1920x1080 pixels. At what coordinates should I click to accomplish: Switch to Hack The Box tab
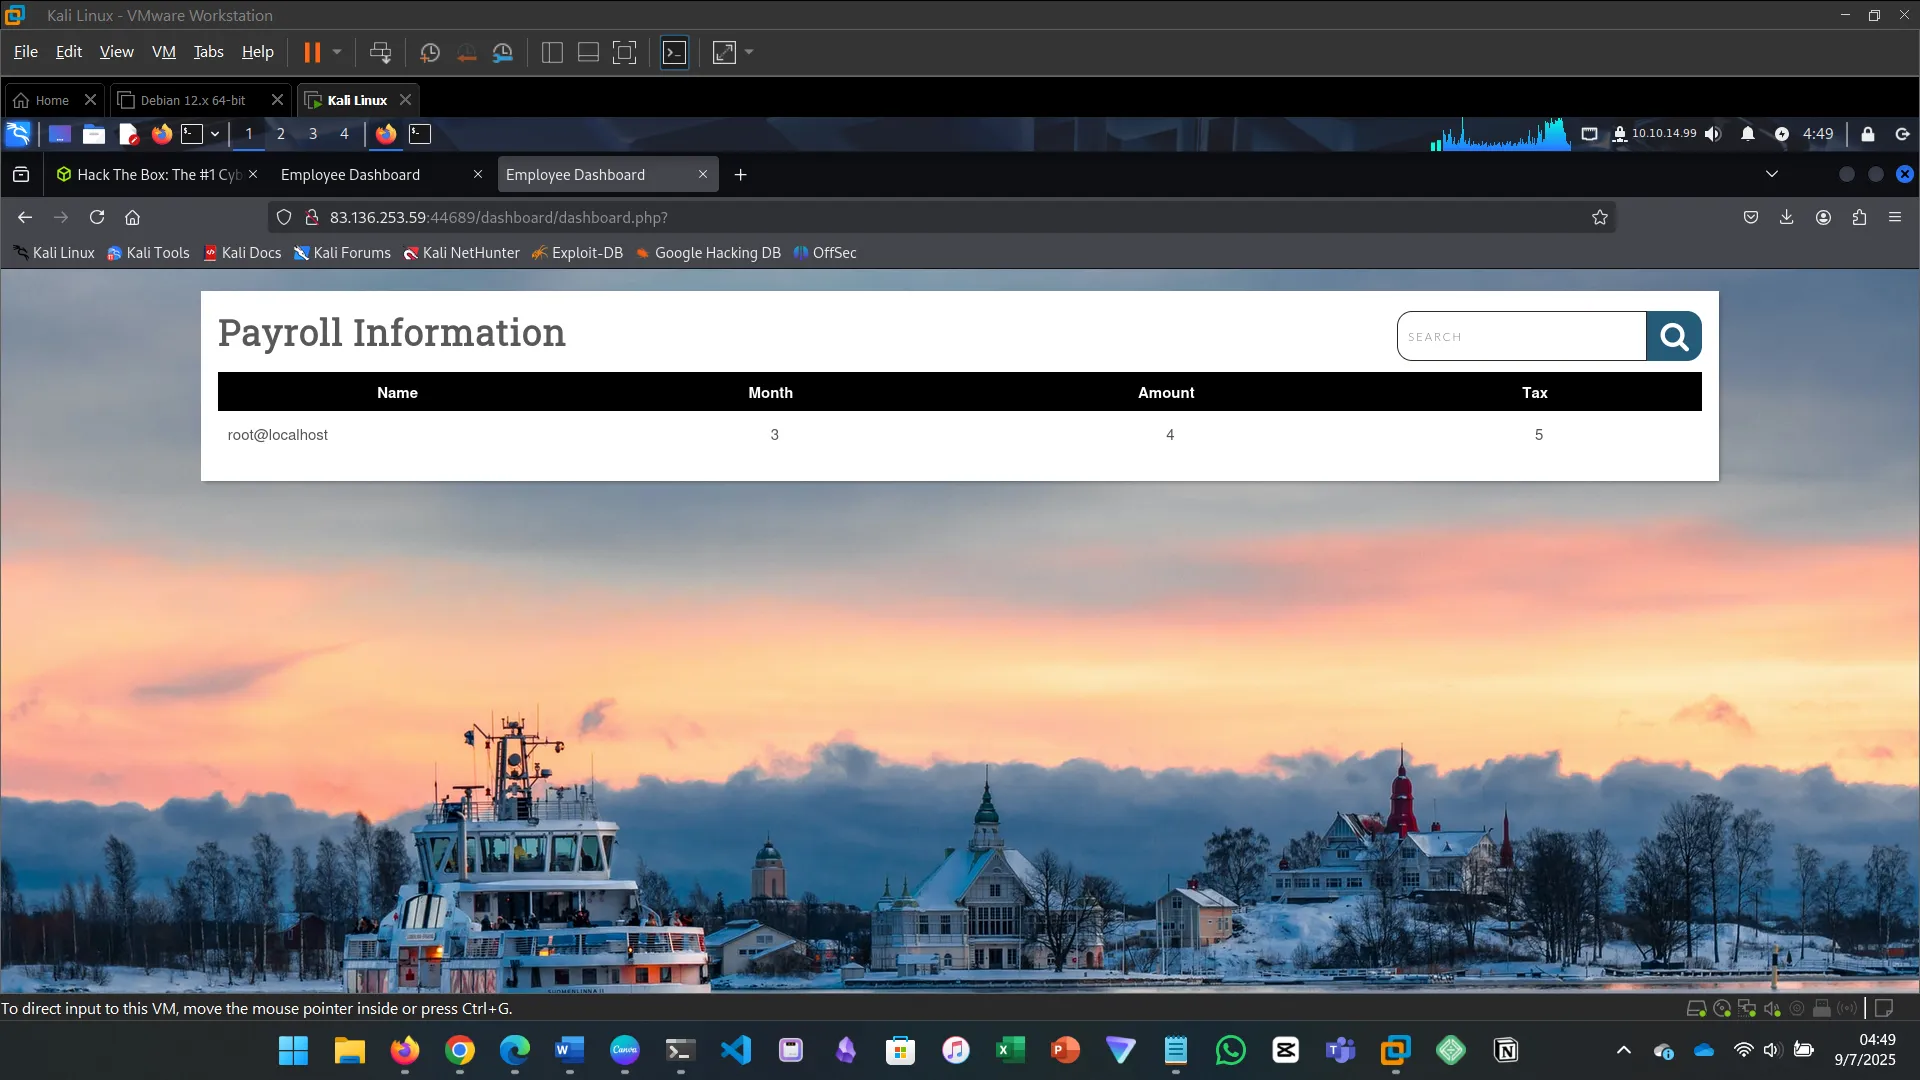point(150,174)
